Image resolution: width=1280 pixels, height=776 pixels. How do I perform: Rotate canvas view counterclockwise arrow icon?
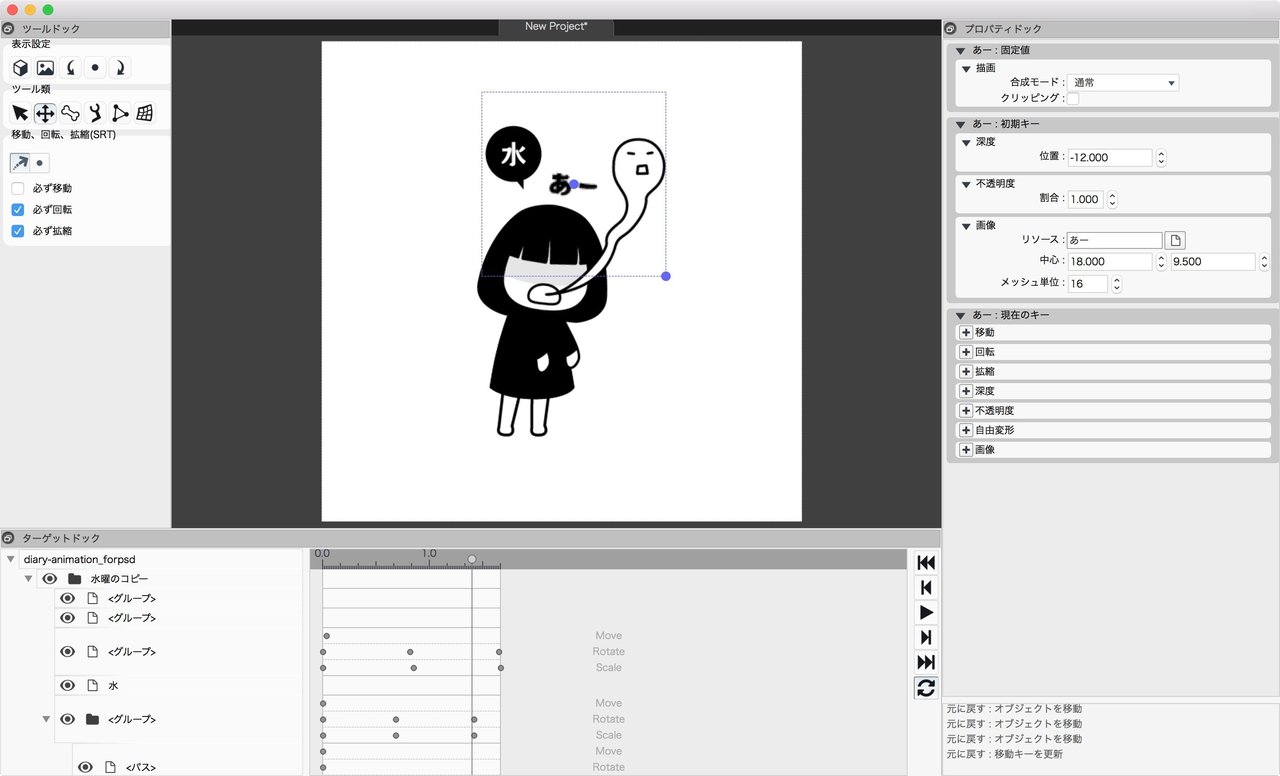[70, 68]
